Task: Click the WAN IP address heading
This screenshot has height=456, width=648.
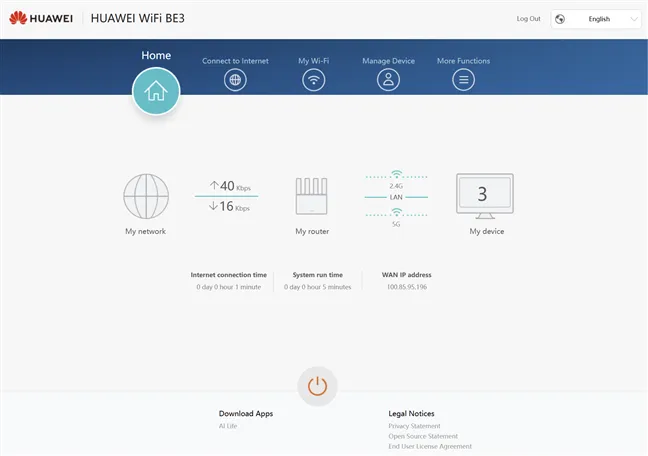Action: (407, 275)
